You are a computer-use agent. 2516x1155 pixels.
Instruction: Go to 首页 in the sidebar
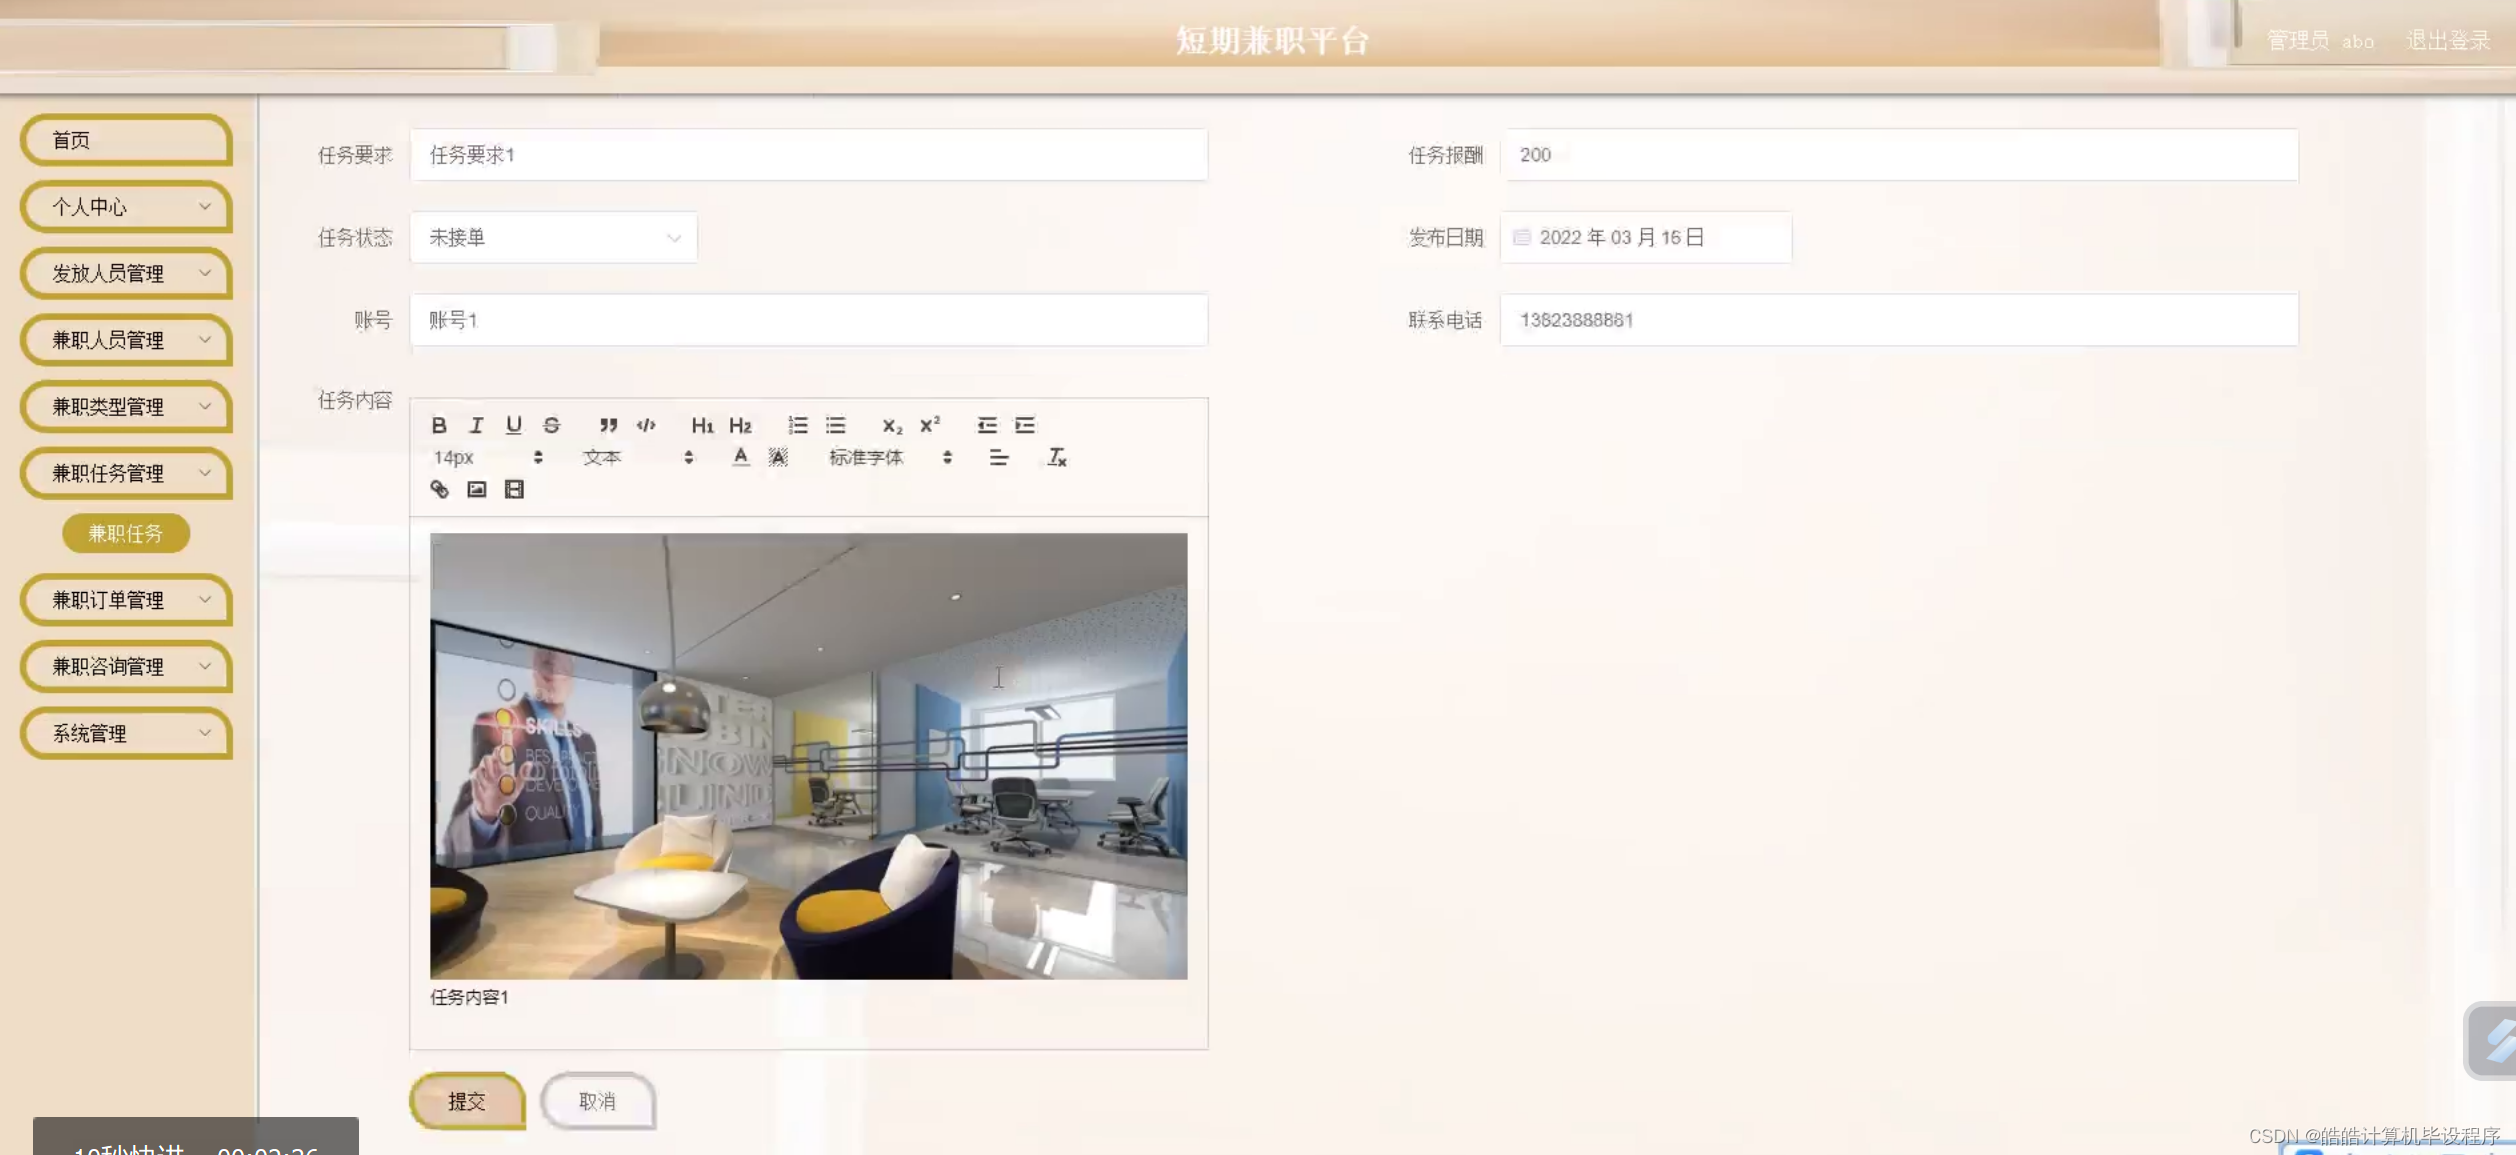[x=126, y=140]
